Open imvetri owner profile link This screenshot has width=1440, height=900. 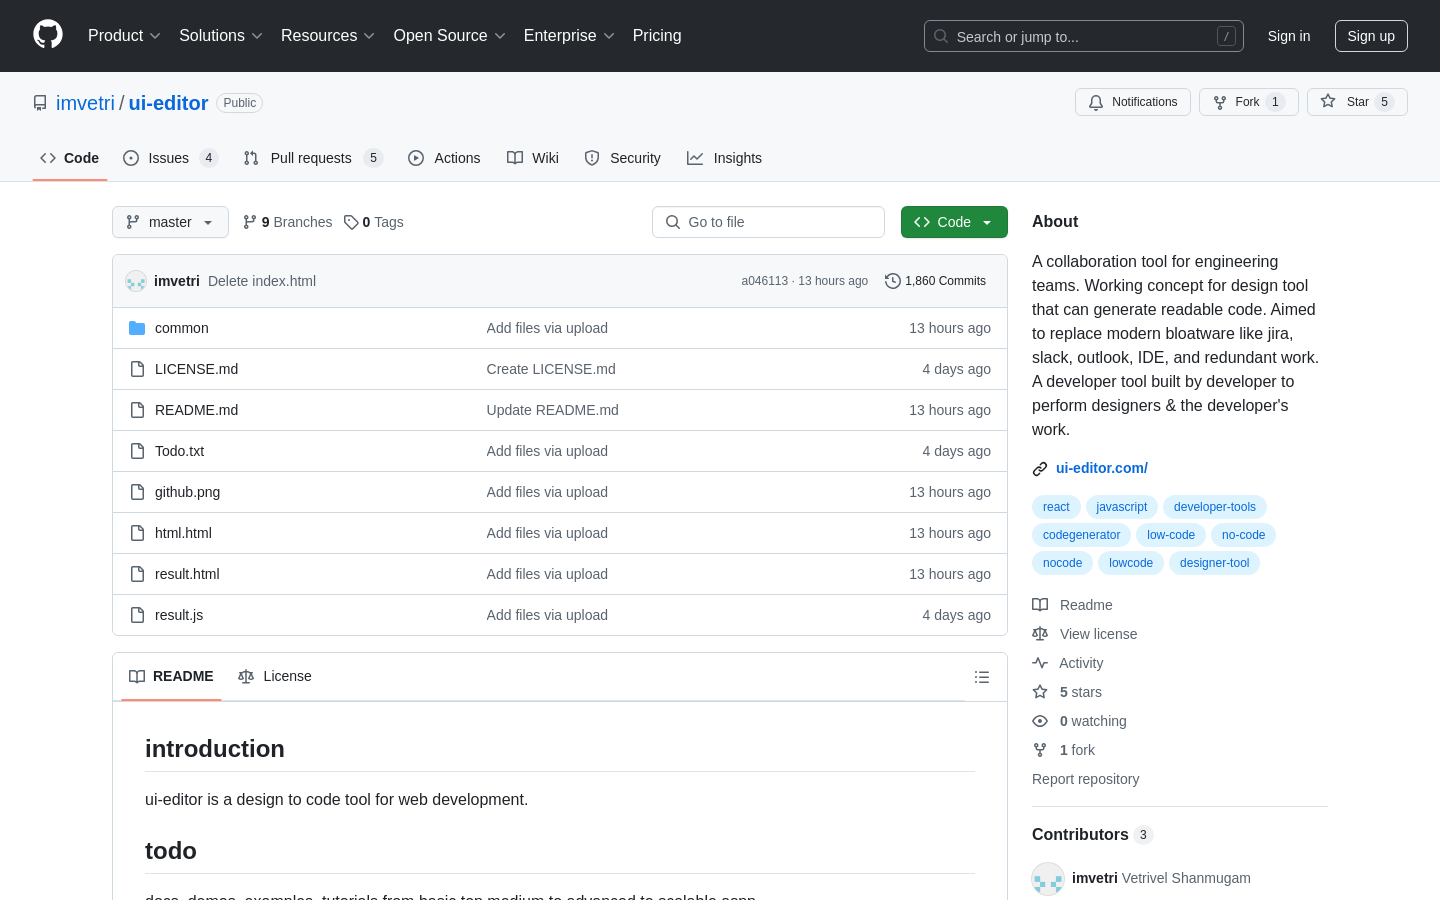[85, 103]
